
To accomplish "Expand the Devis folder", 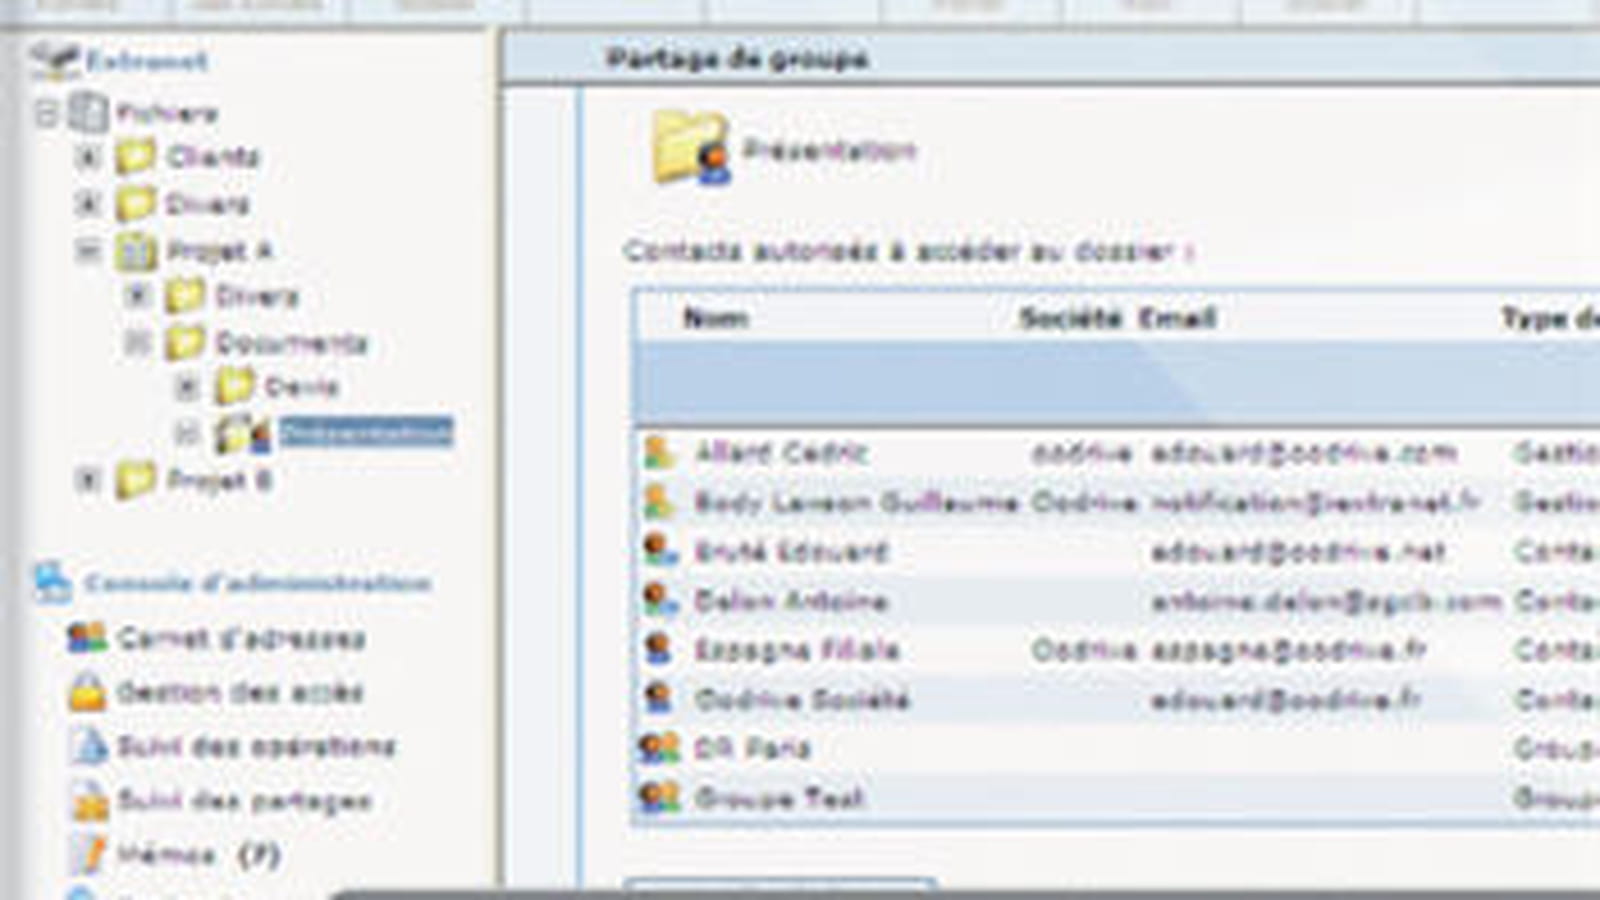I will coord(186,387).
